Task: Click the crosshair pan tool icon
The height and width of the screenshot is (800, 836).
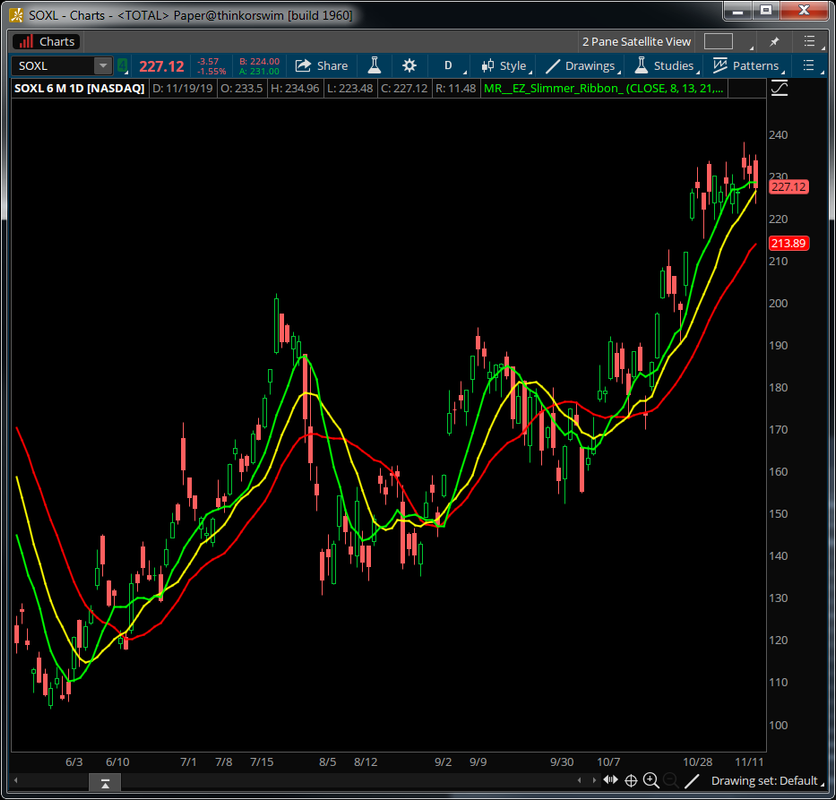Action: pos(631,781)
